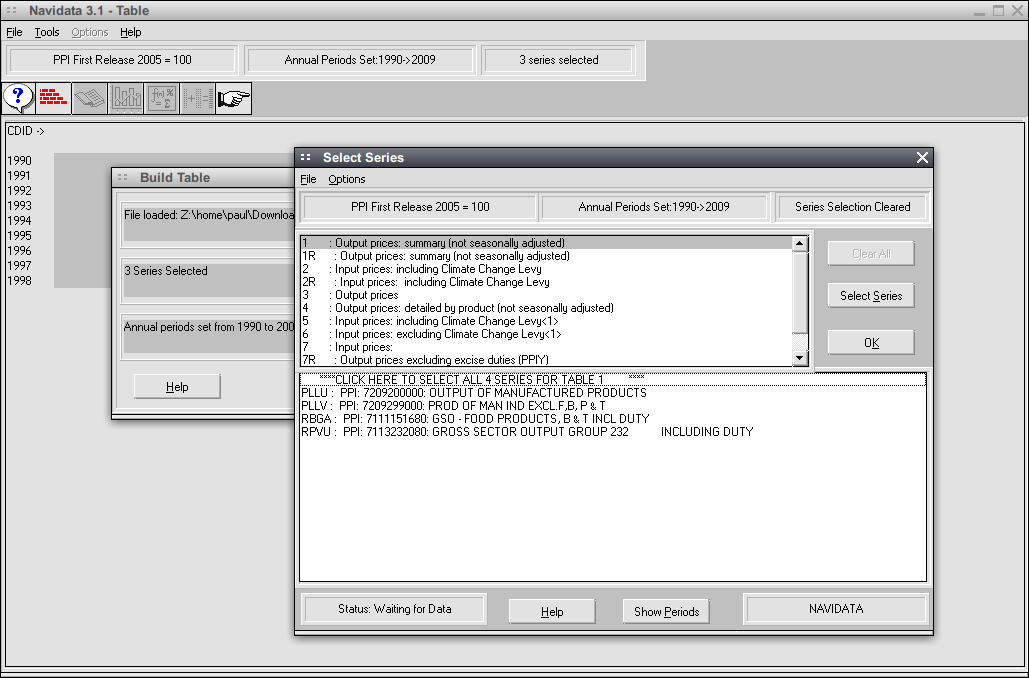Viewport: 1029px width, 678px height.
Task: Click the series list scrollbar up arrow
Action: [800, 244]
